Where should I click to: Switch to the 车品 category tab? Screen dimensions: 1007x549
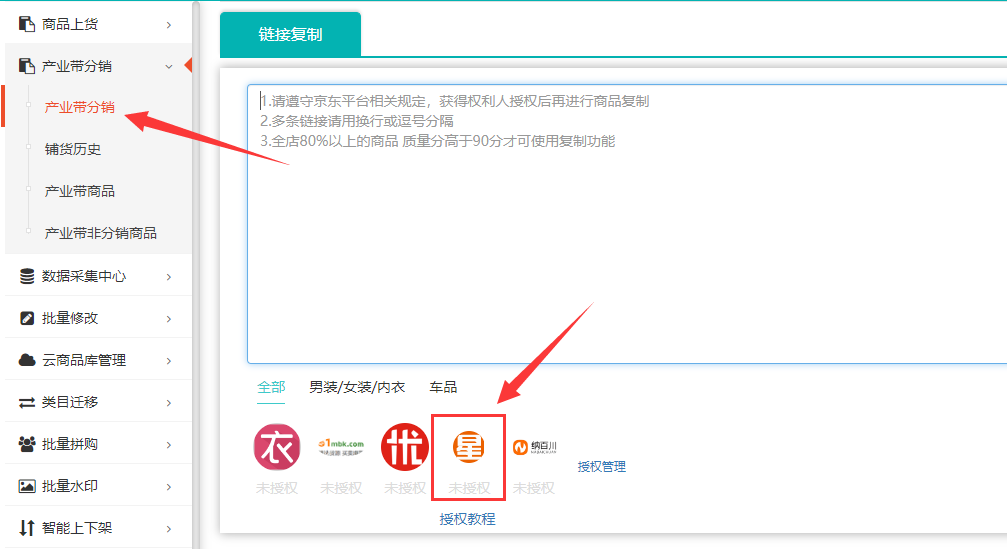(x=443, y=387)
